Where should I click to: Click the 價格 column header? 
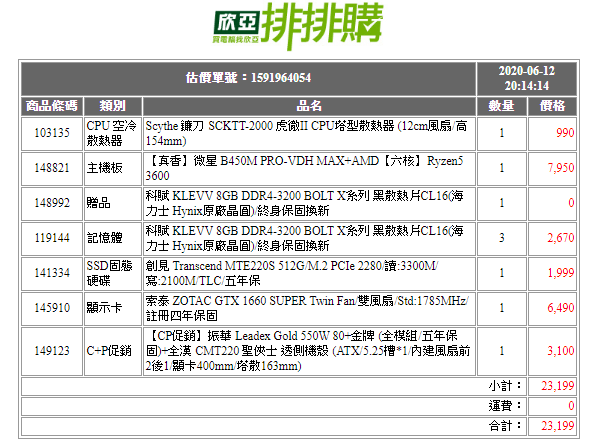552,106
